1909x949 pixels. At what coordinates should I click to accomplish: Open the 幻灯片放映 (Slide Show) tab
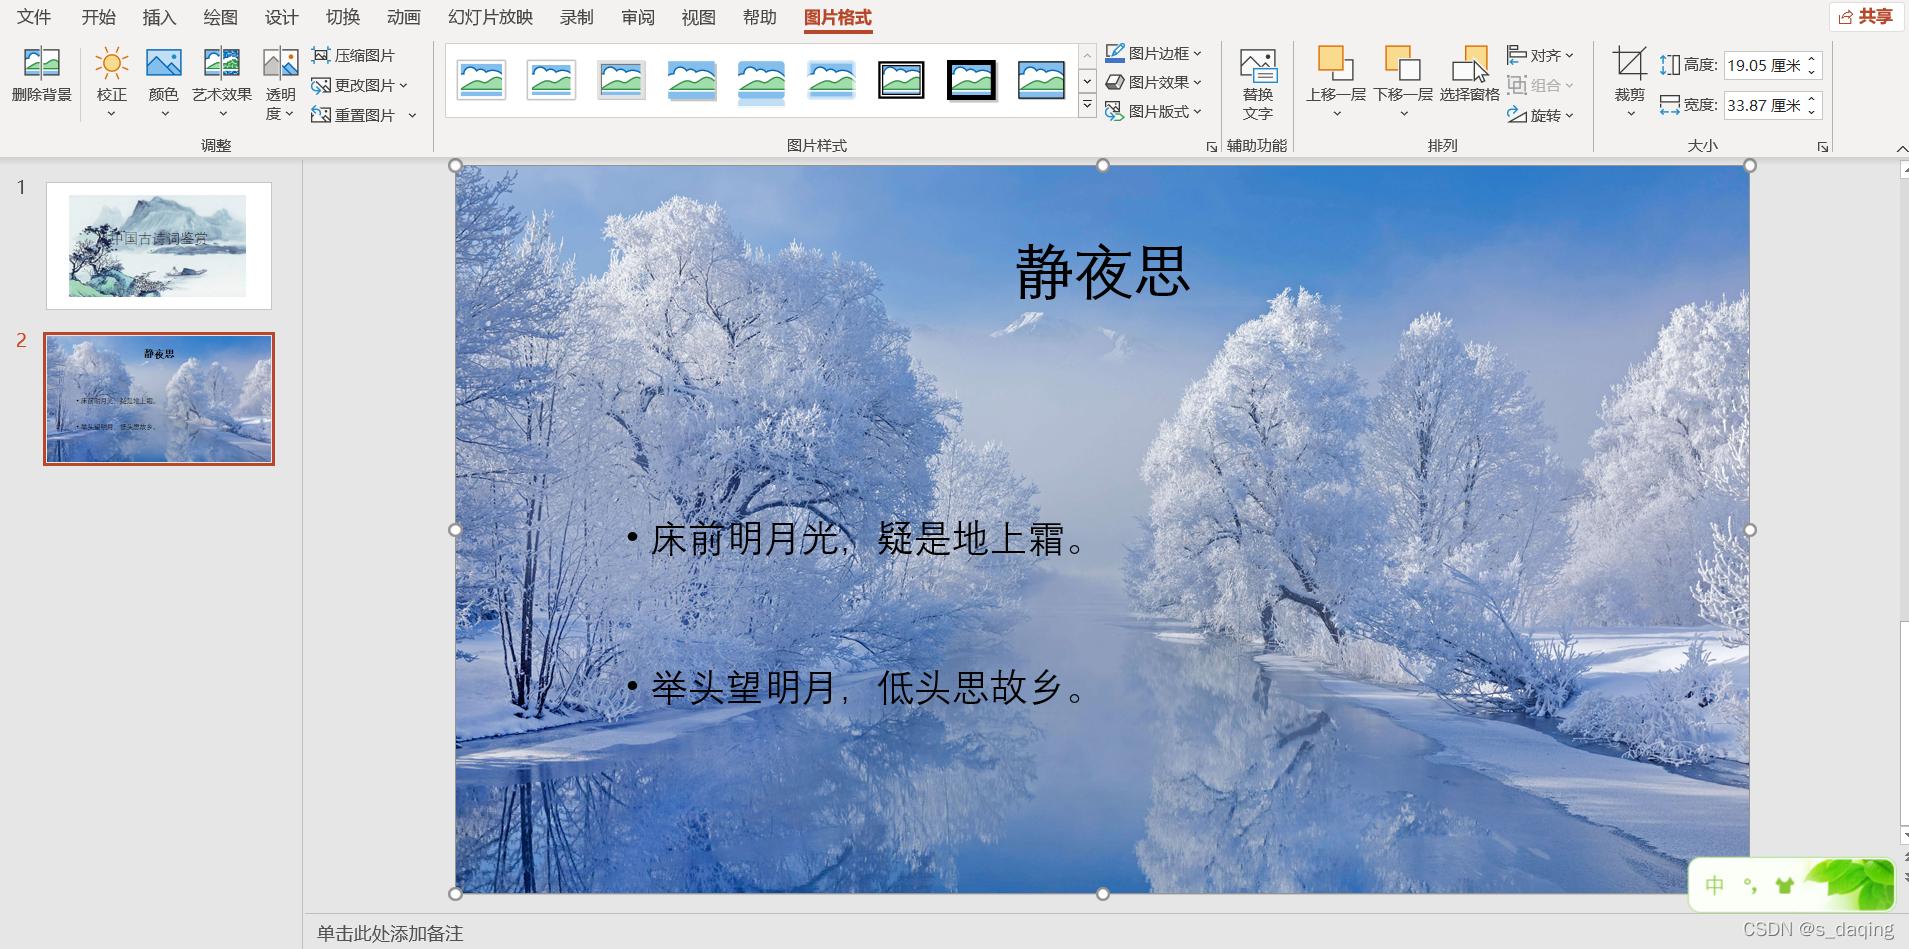[x=489, y=17]
